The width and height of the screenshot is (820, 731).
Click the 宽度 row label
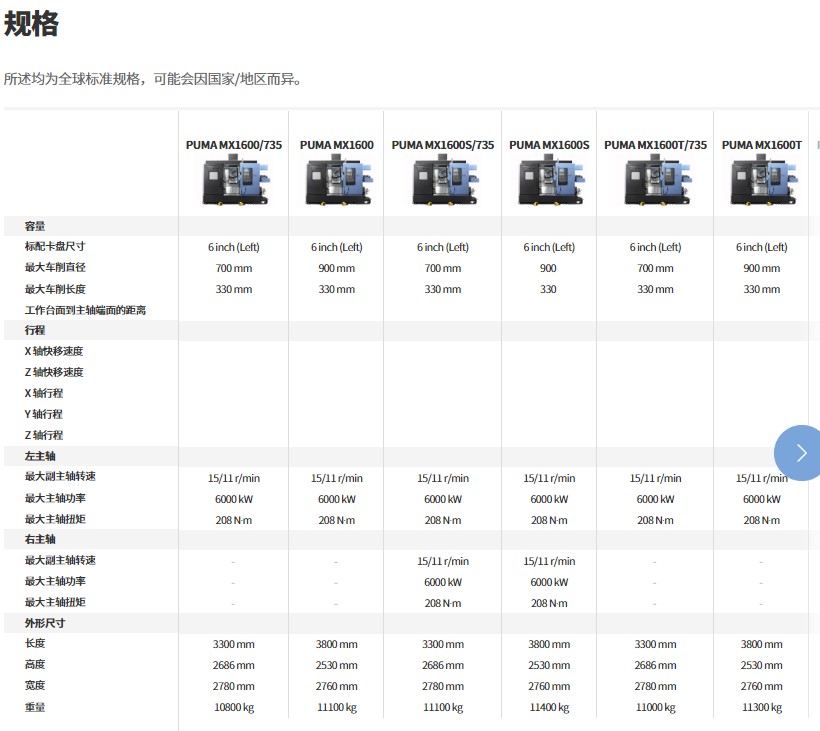pos(35,686)
